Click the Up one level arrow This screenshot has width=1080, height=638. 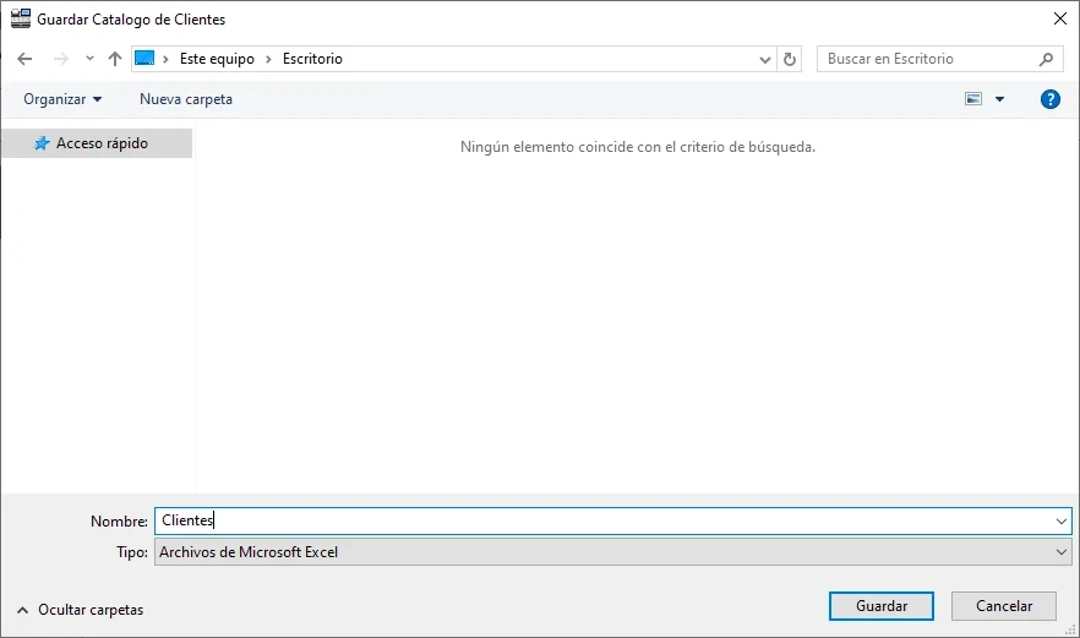coord(114,58)
